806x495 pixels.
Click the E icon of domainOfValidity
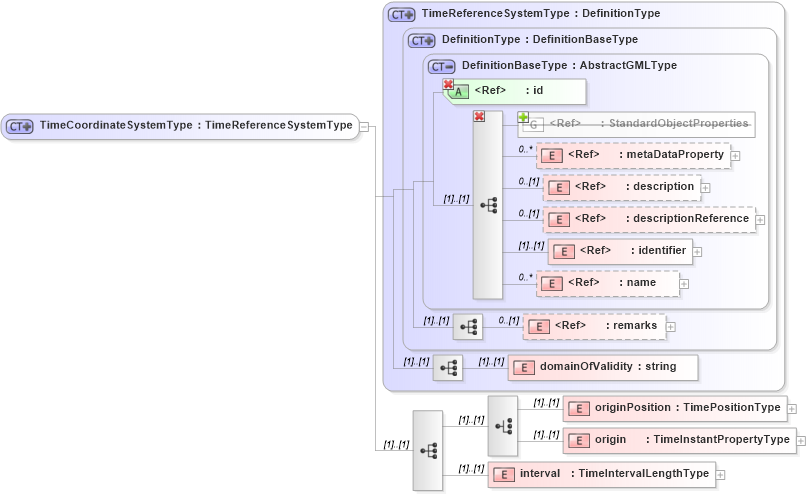(524, 368)
